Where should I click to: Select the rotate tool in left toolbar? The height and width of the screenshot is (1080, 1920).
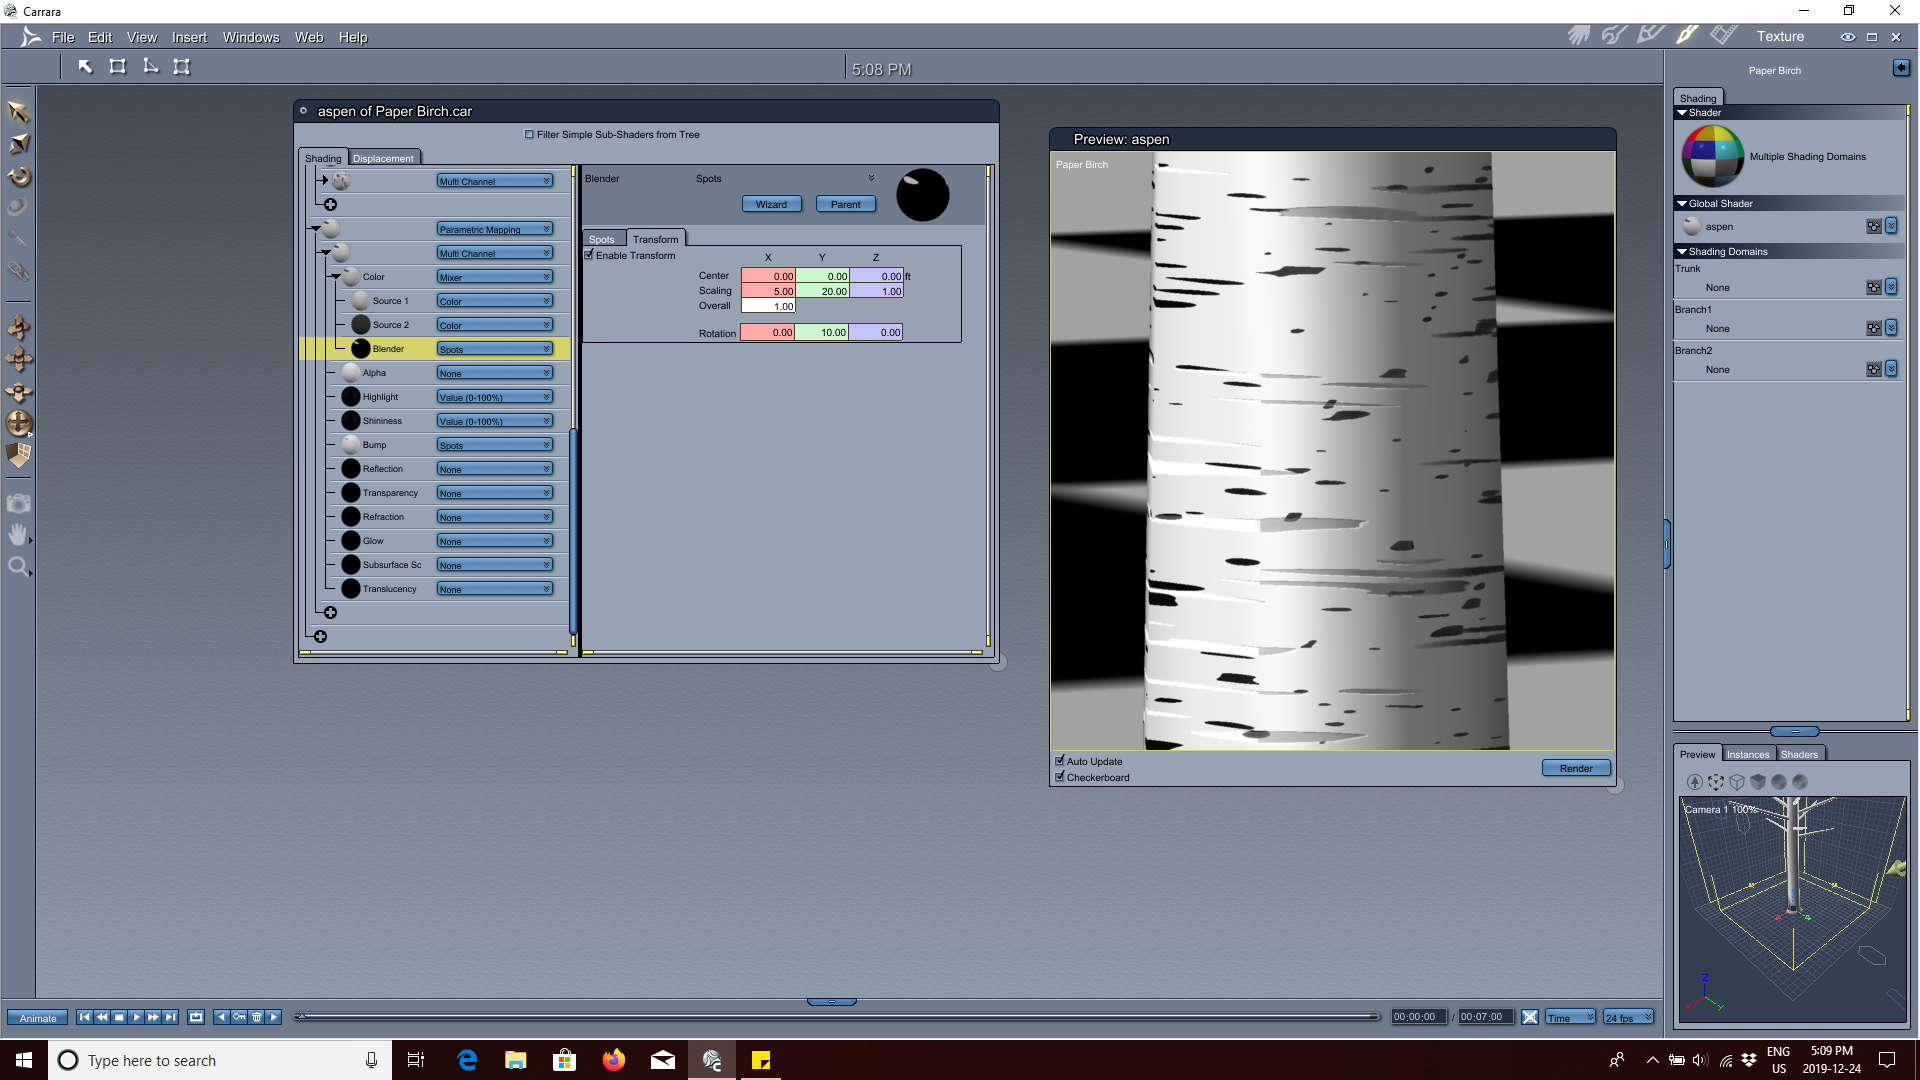point(19,177)
